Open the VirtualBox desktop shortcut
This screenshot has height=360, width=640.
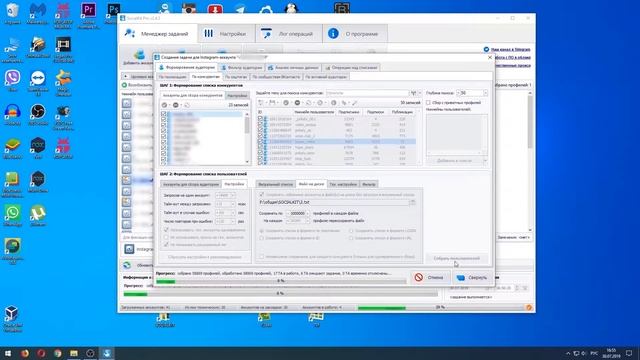(12, 315)
